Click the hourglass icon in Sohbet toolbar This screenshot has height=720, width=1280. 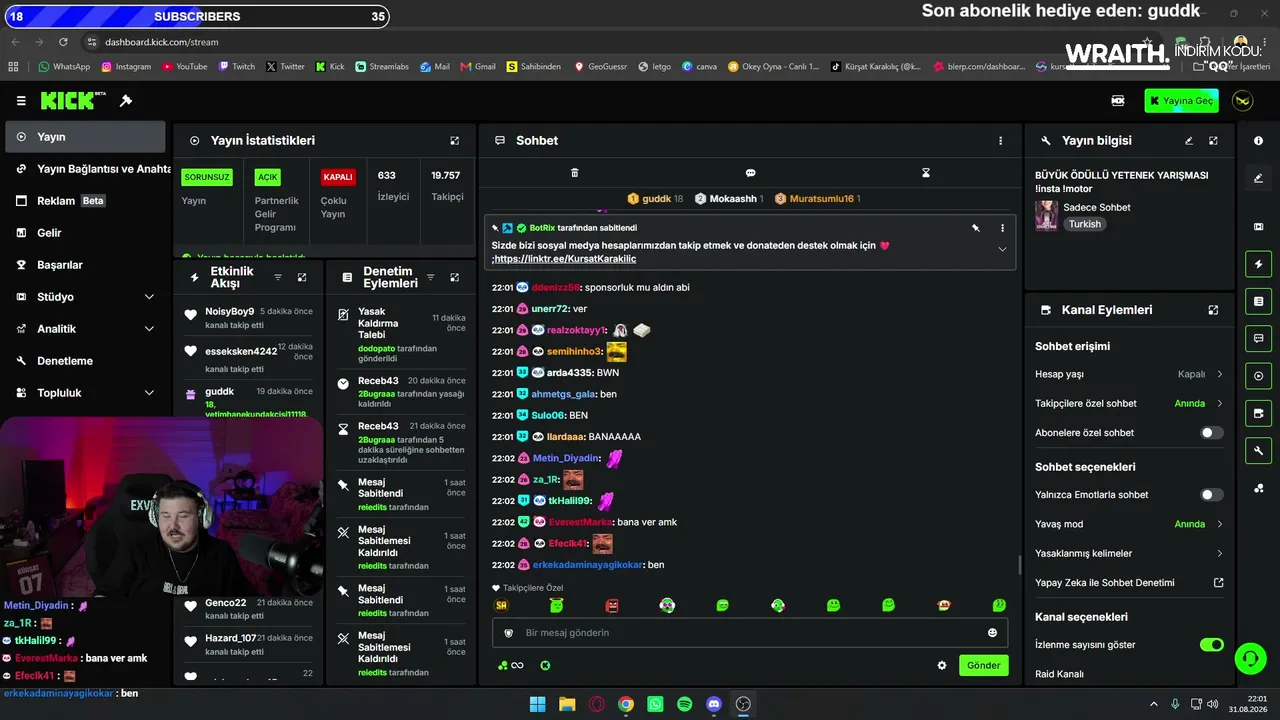[x=926, y=173]
